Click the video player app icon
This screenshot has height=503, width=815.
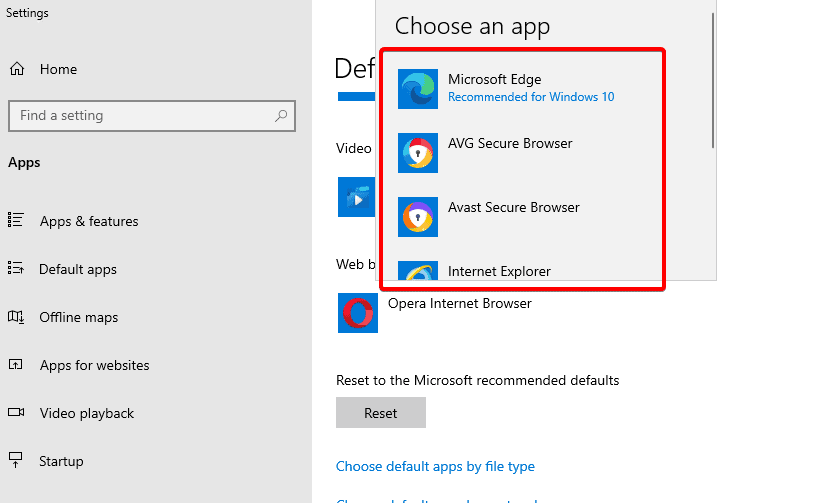[x=356, y=197]
